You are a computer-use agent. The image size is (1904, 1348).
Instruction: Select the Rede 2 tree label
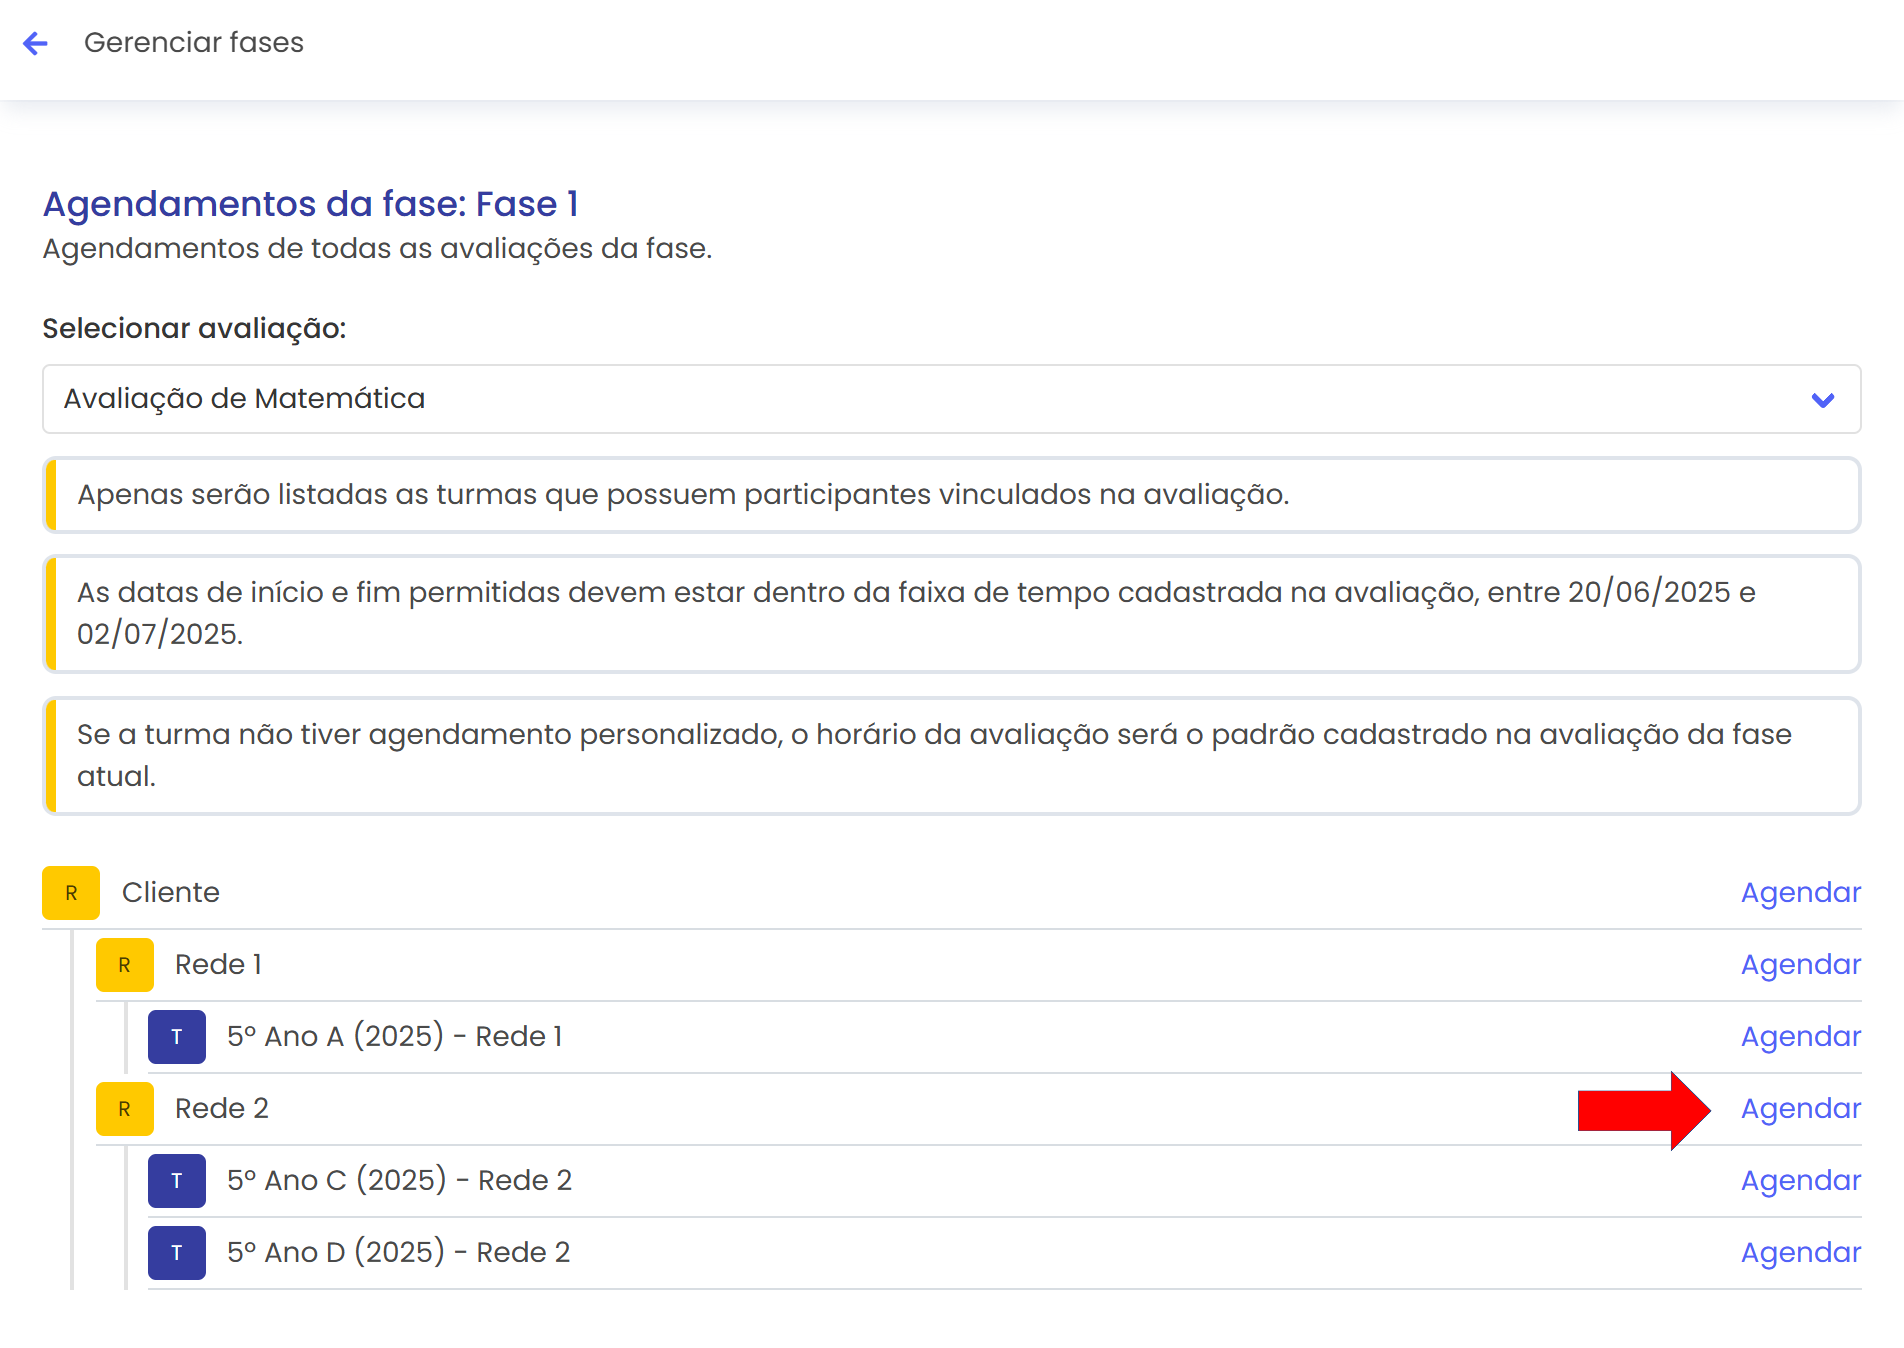[222, 1109]
